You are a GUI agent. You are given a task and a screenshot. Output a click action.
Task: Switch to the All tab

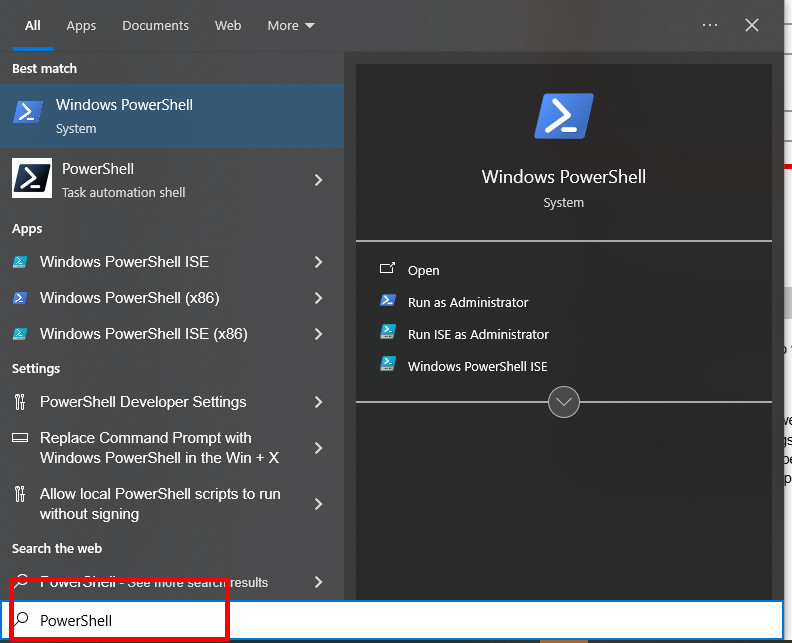tap(33, 25)
